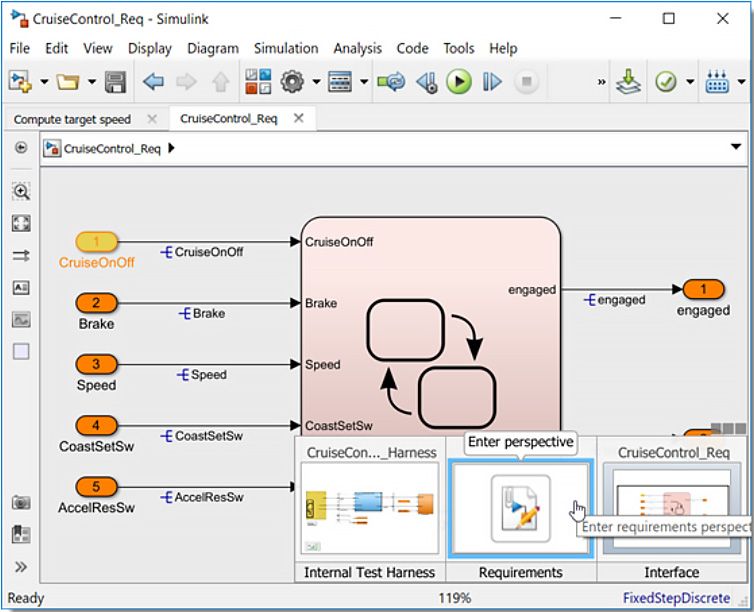Select the Requirements perspective thumbnail
This screenshot has height=612, width=754.
coord(520,508)
